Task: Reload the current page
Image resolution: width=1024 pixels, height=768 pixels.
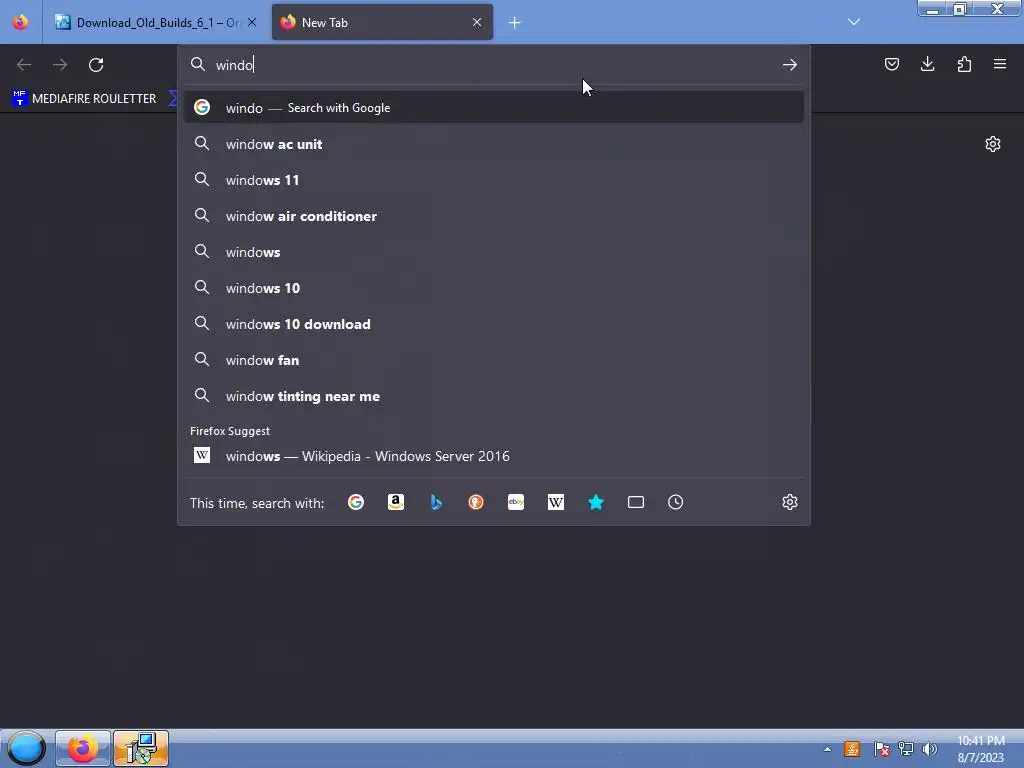Action: pyautogui.click(x=96, y=65)
